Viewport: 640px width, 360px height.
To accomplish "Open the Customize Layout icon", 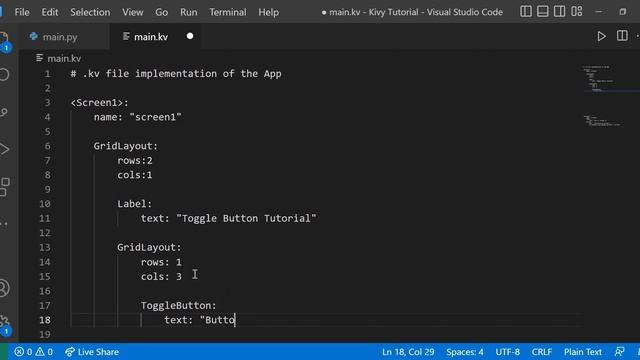I will click(x=576, y=11).
